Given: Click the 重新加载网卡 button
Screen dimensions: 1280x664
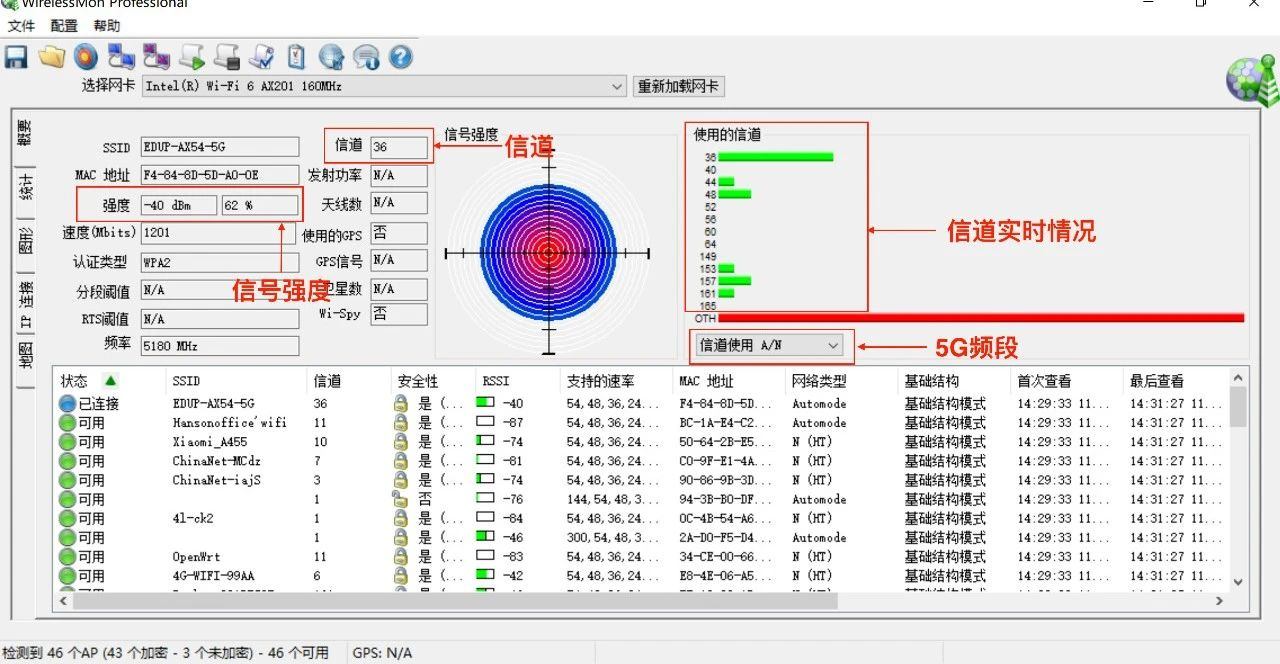Looking at the screenshot, I should point(678,87).
